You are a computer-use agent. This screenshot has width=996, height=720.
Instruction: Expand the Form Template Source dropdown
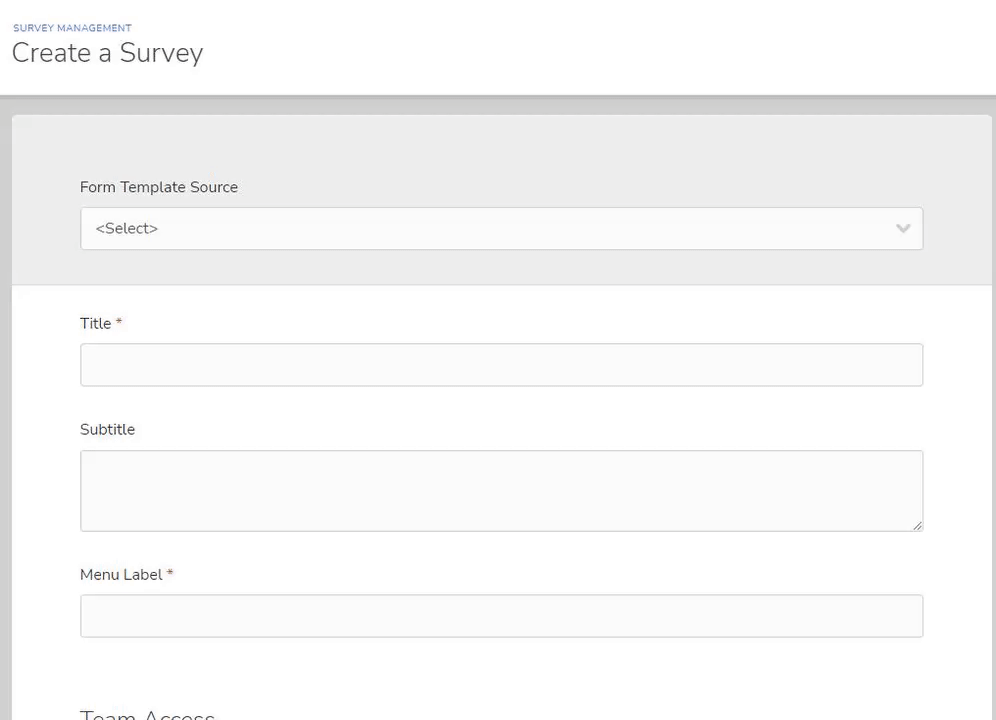point(501,228)
